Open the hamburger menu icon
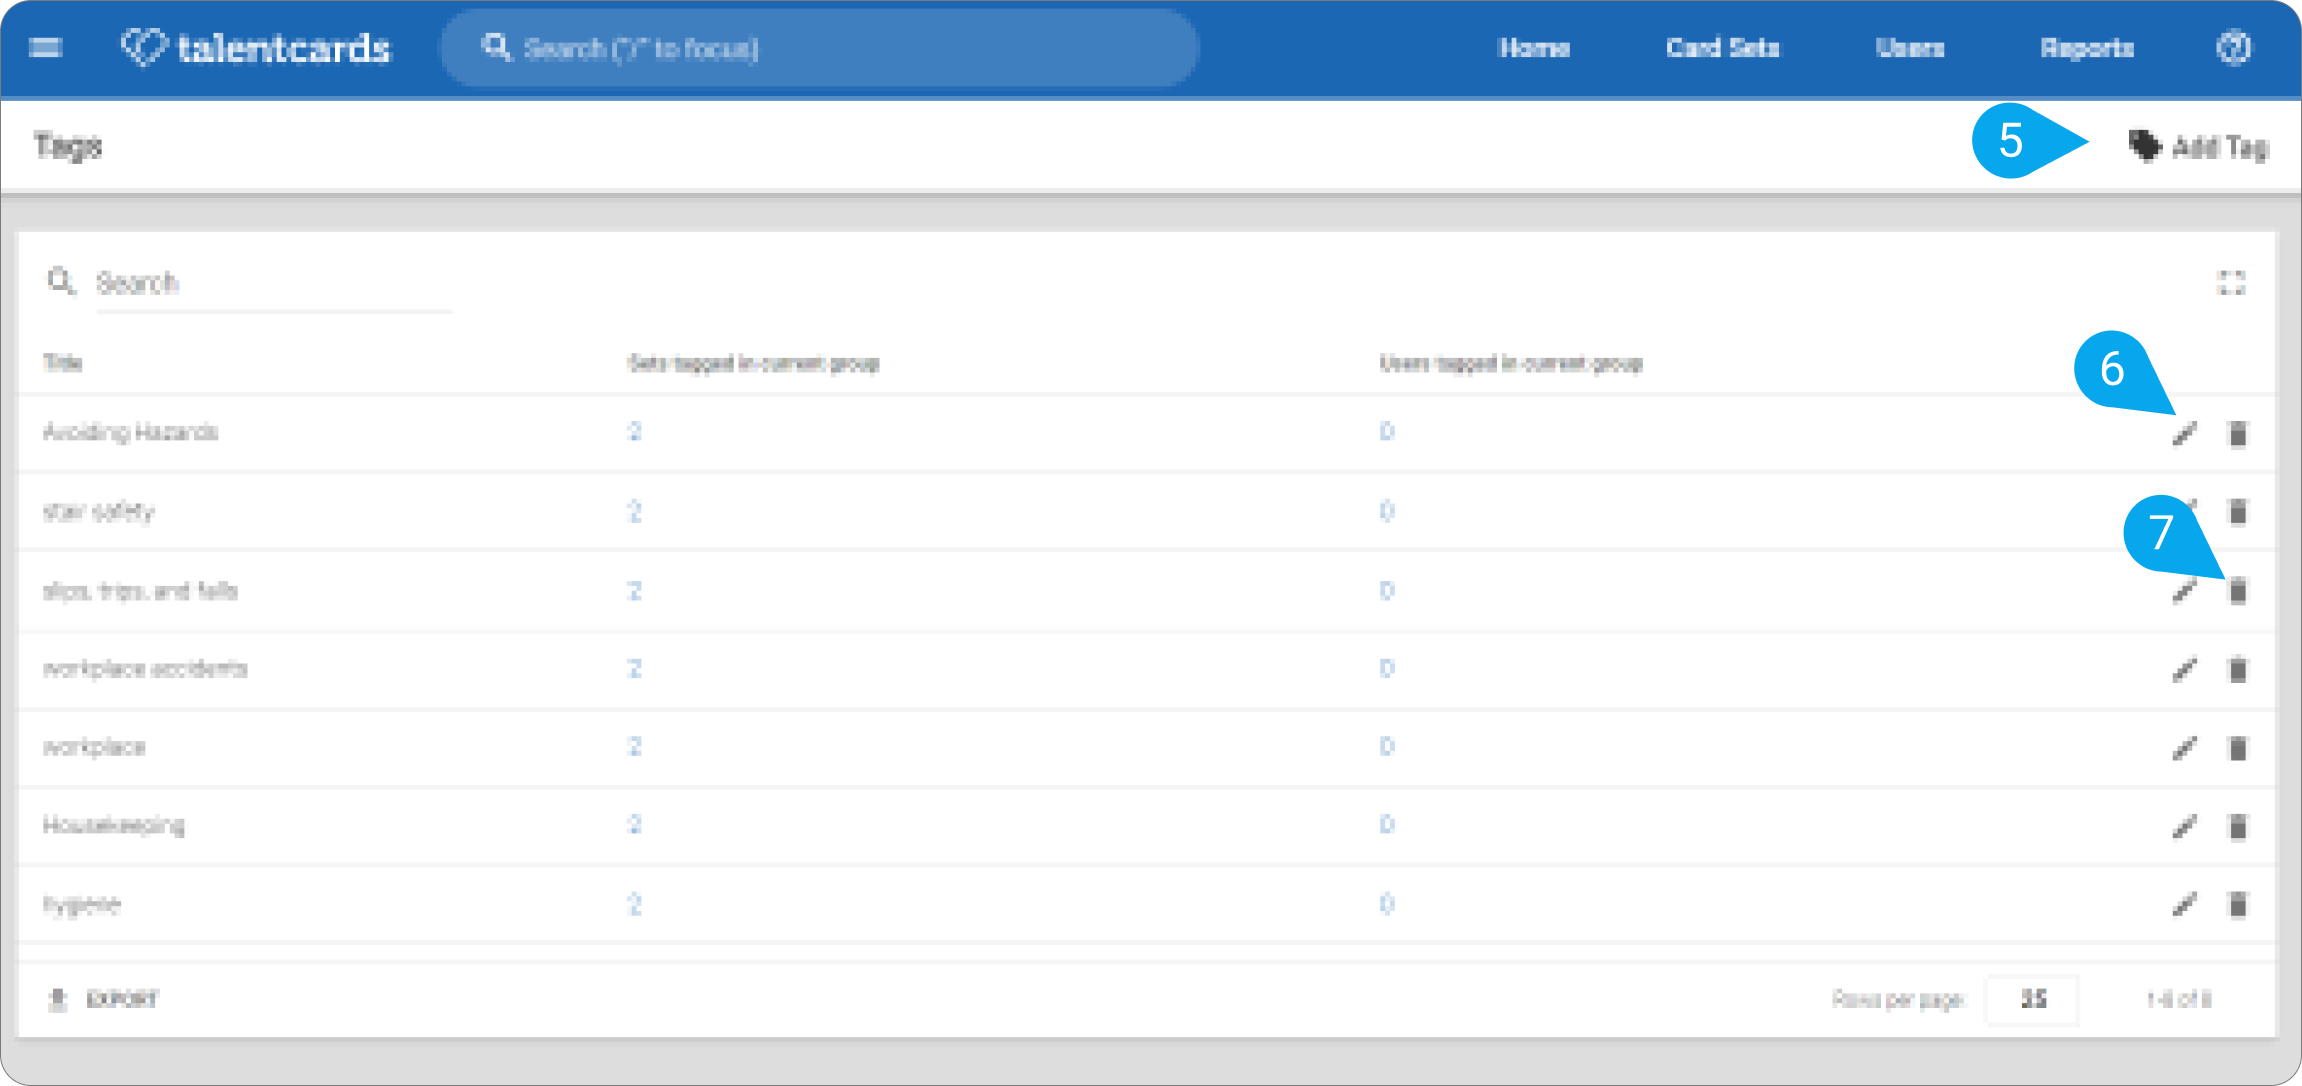Screen dimensions: 2302x1086 click(x=46, y=47)
